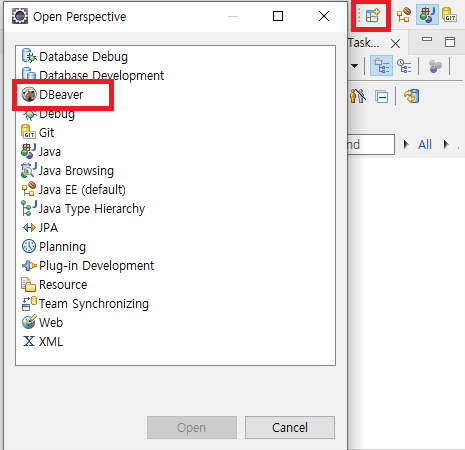Viewport: 465px width, 450px height.
Task: Click the DBeaver beaver icon
Action: [29, 94]
